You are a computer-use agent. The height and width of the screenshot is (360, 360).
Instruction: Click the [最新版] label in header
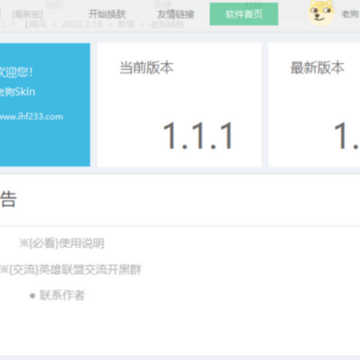pos(27,15)
